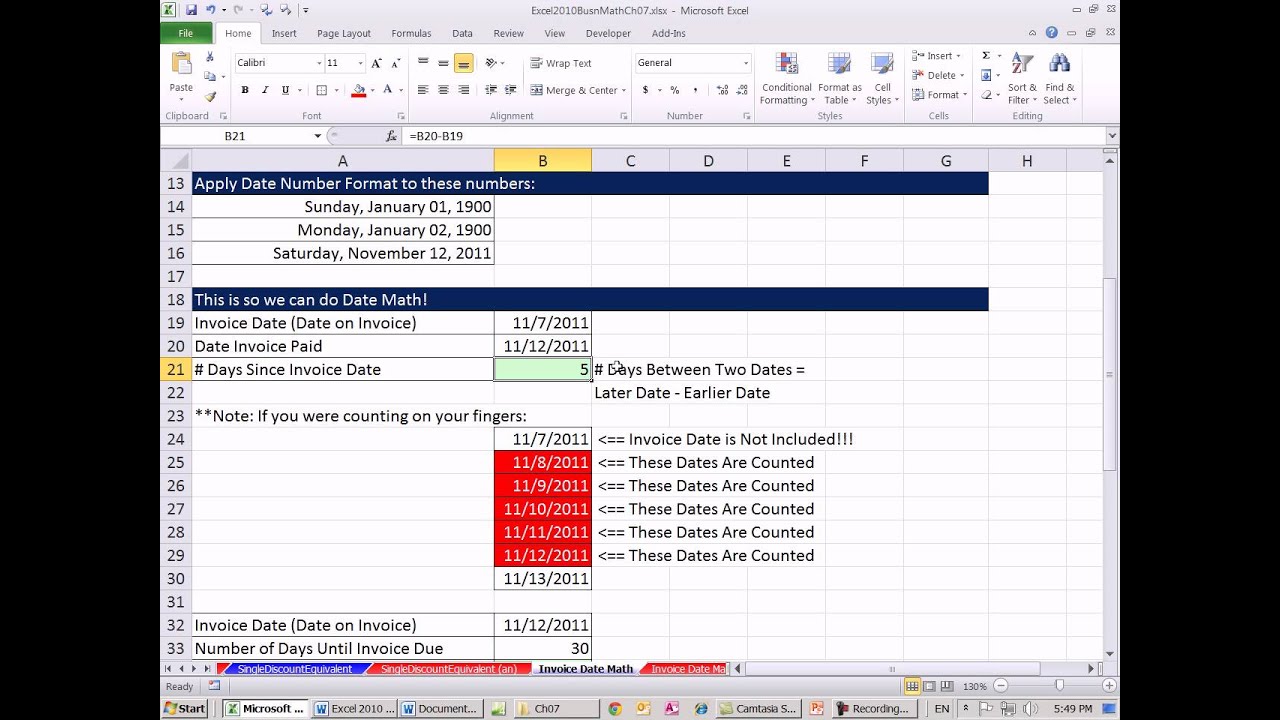
Task: Save workbook from Quick Access Toolbar
Action: coord(191,10)
